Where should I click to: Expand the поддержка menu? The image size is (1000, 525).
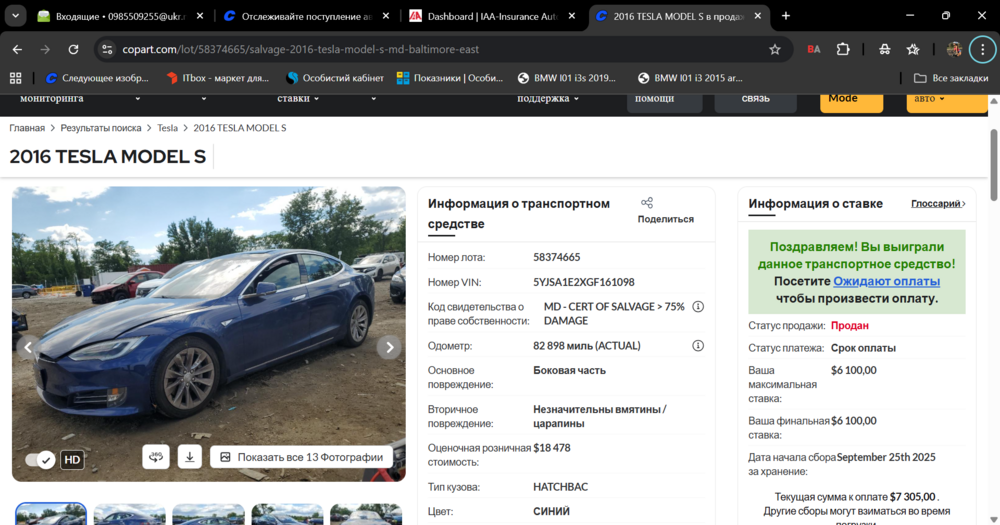(x=548, y=98)
